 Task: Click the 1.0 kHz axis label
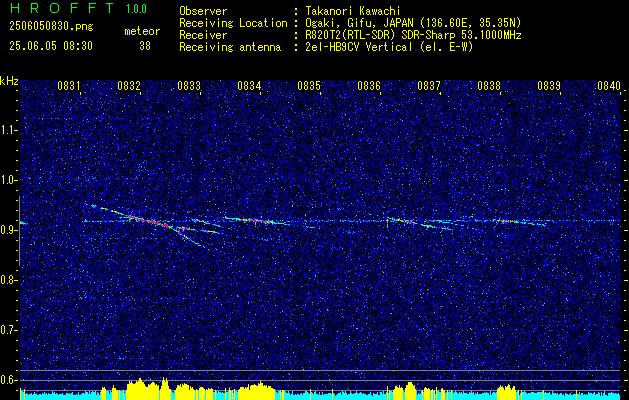pyautogui.click(x=9, y=180)
